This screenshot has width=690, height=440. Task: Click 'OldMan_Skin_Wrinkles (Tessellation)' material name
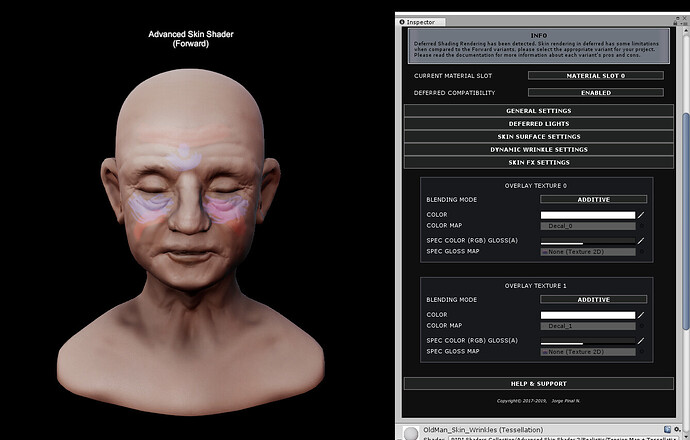tap(483, 430)
